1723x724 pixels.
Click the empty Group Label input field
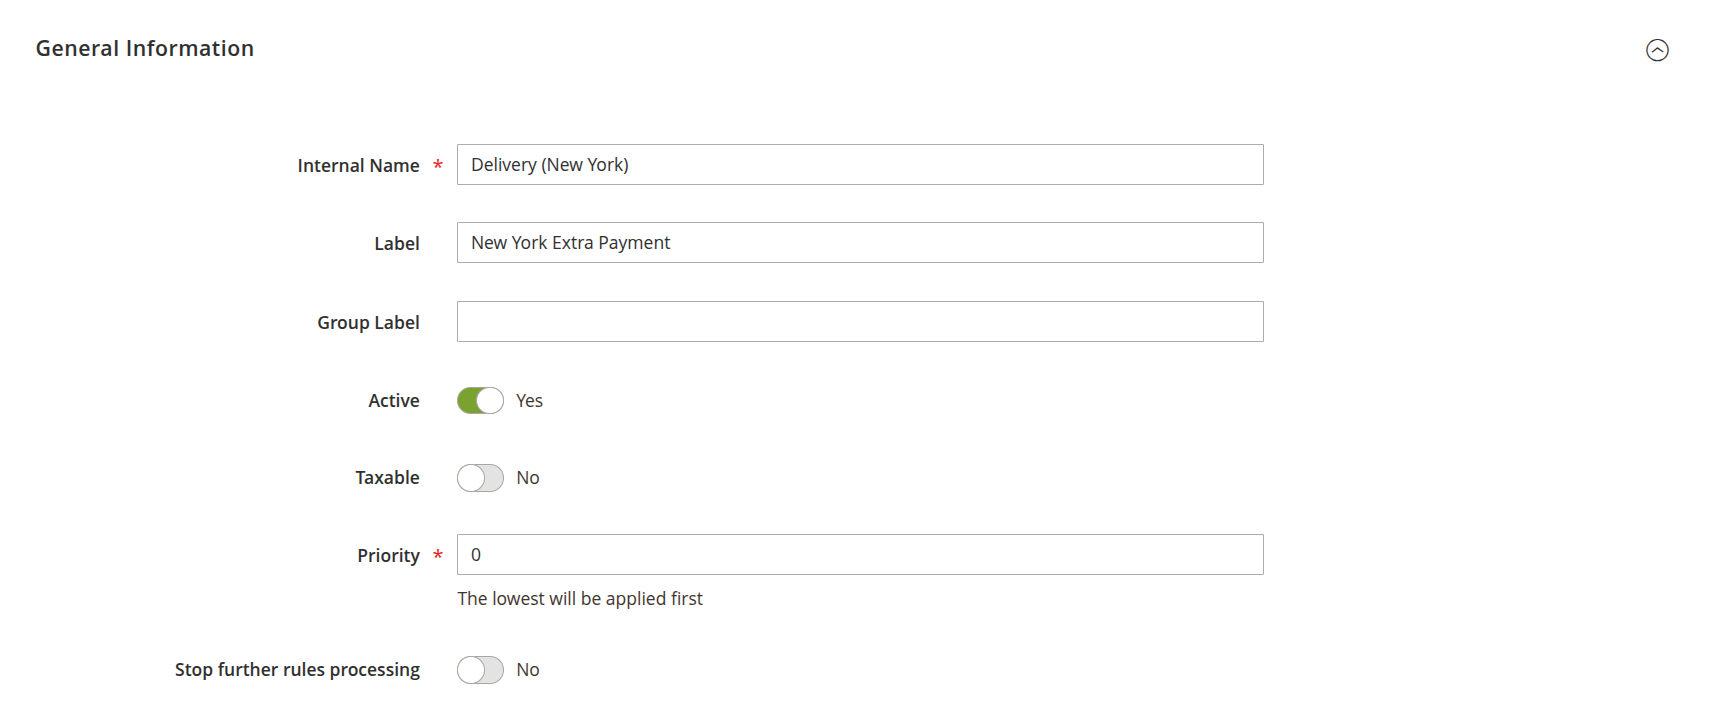(x=859, y=322)
